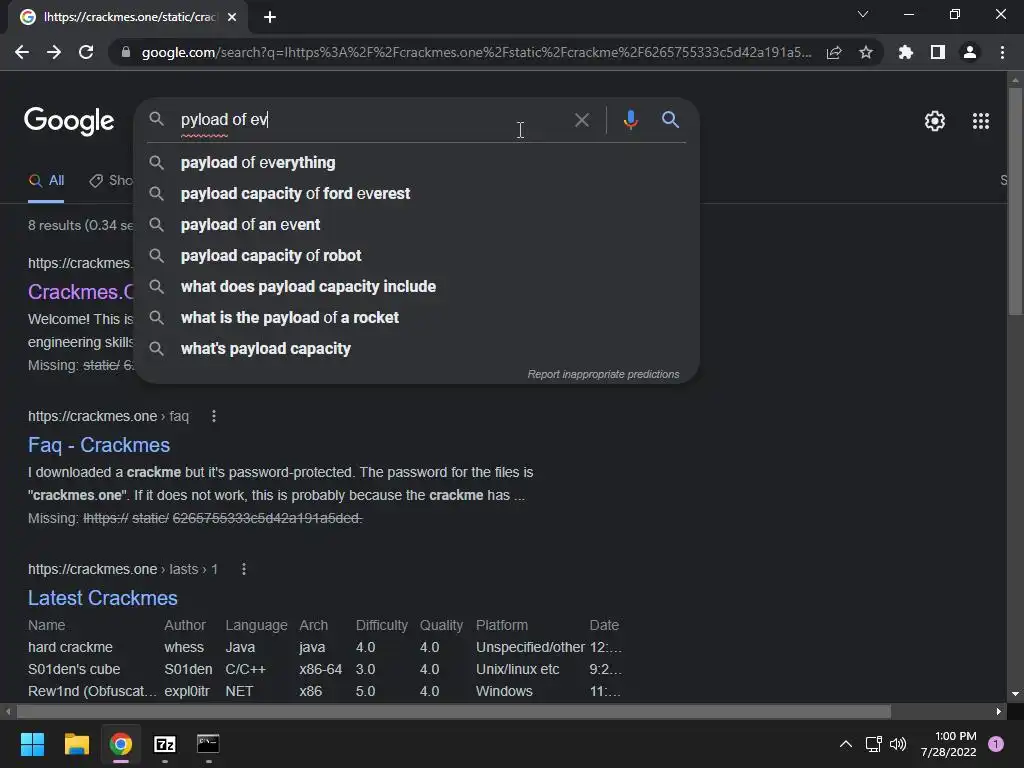Image resolution: width=1024 pixels, height=768 pixels.
Task: Open the Extensions puzzle icon
Action: [905, 52]
